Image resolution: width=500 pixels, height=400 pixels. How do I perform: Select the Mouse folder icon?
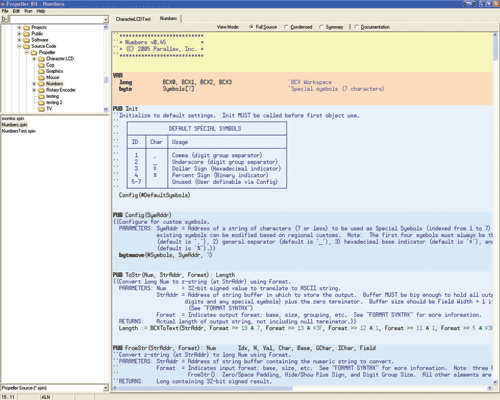pyautogui.click(x=41, y=77)
